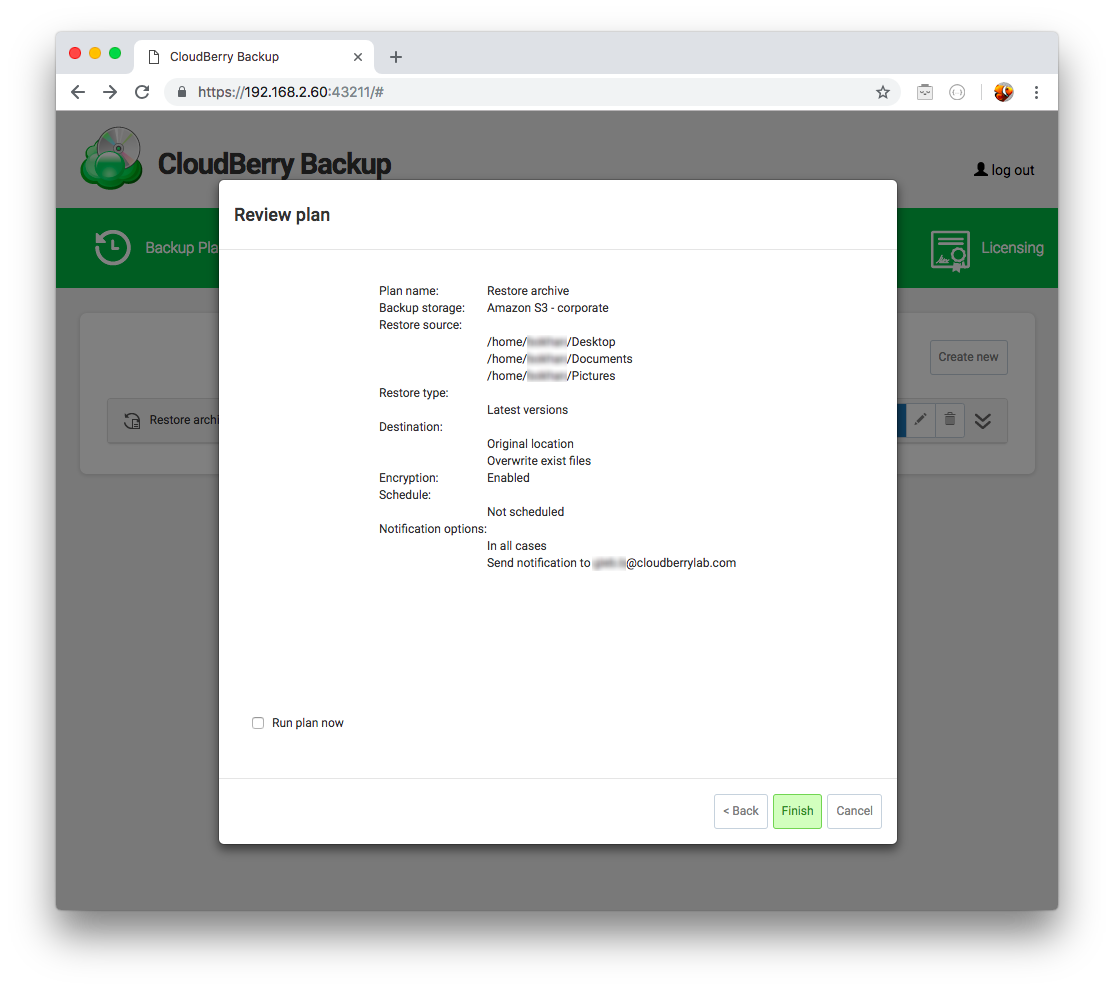Click the Desktop restore source path
The width and height of the screenshot is (1114, 990).
(551, 342)
